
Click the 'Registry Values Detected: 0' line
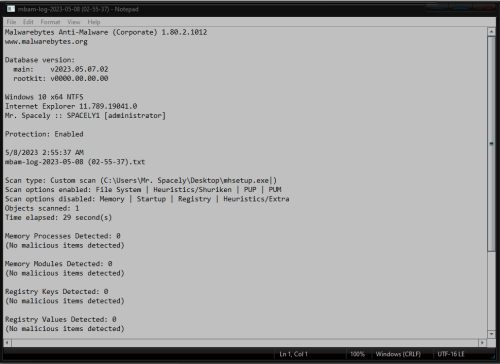pyautogui.click(x=61, y=319)
